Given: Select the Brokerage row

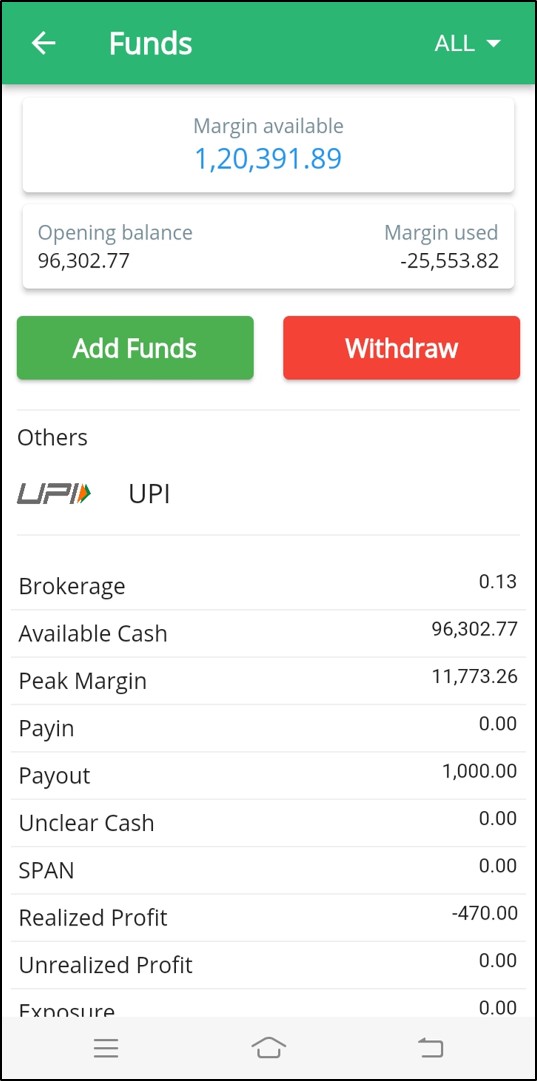Looking at the screenshot, I should (268, 586).
